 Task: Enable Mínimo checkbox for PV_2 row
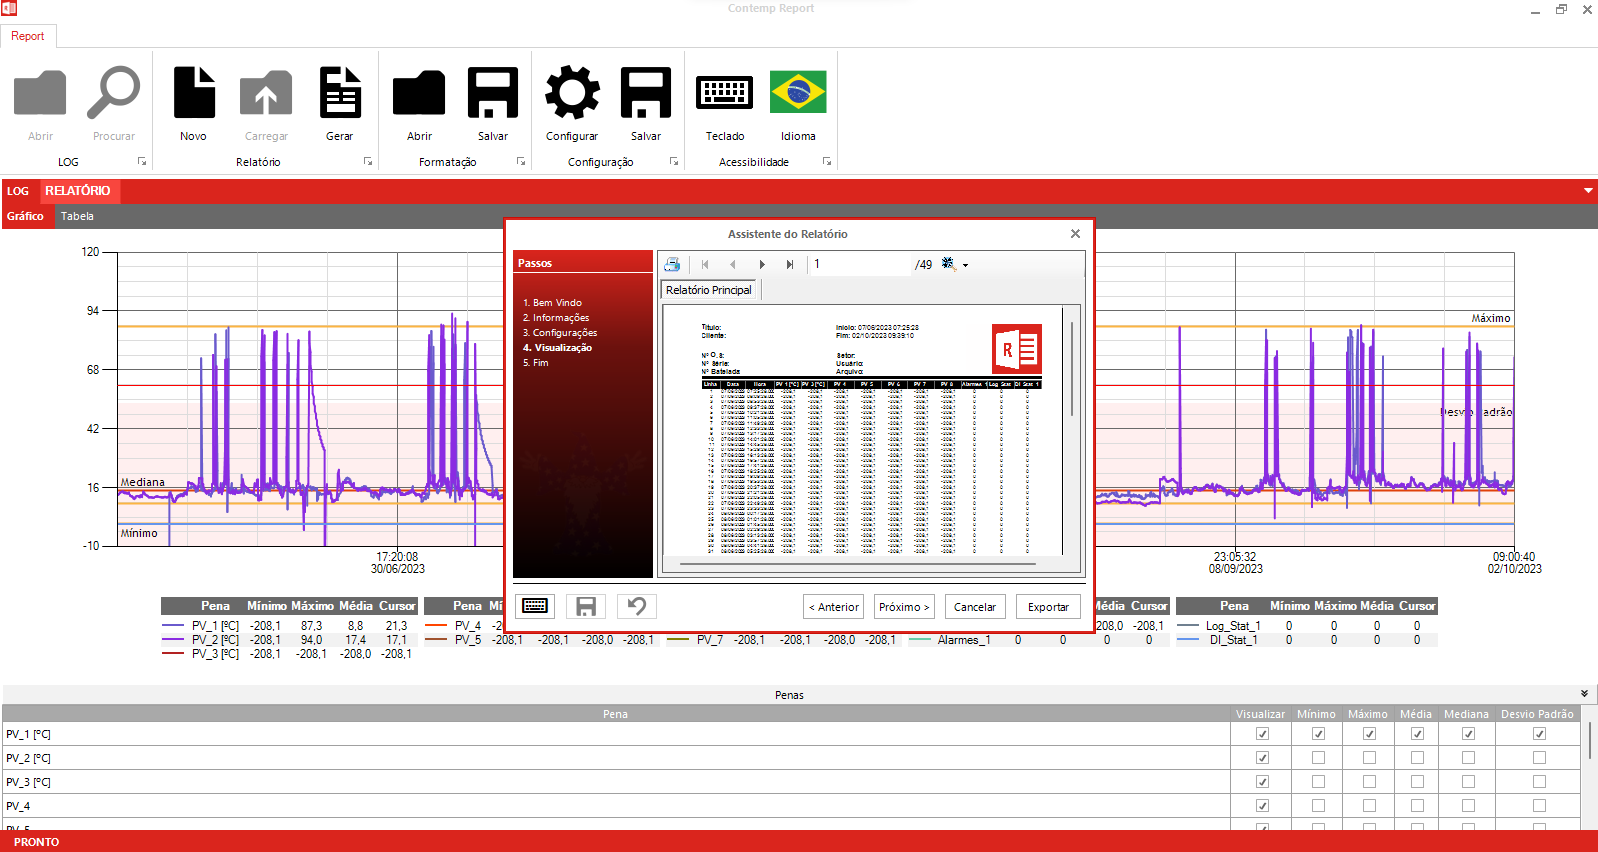click(1318, 758)
